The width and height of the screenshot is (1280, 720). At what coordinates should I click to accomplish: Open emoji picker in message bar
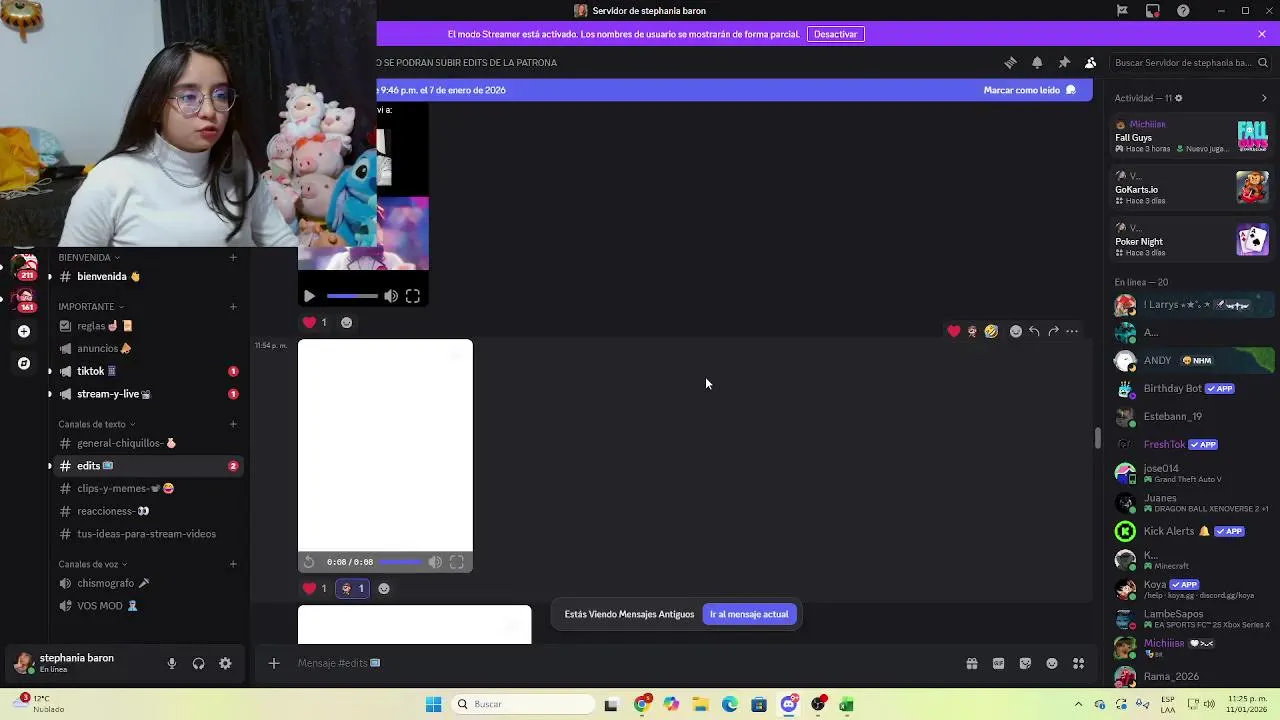1052,663
